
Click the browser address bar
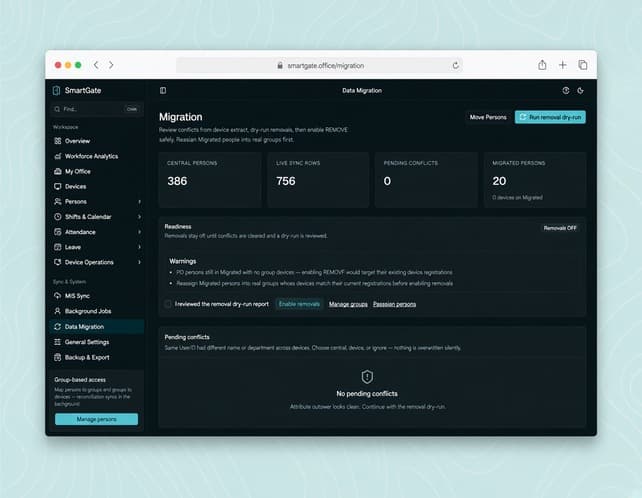tap(319, 66)
